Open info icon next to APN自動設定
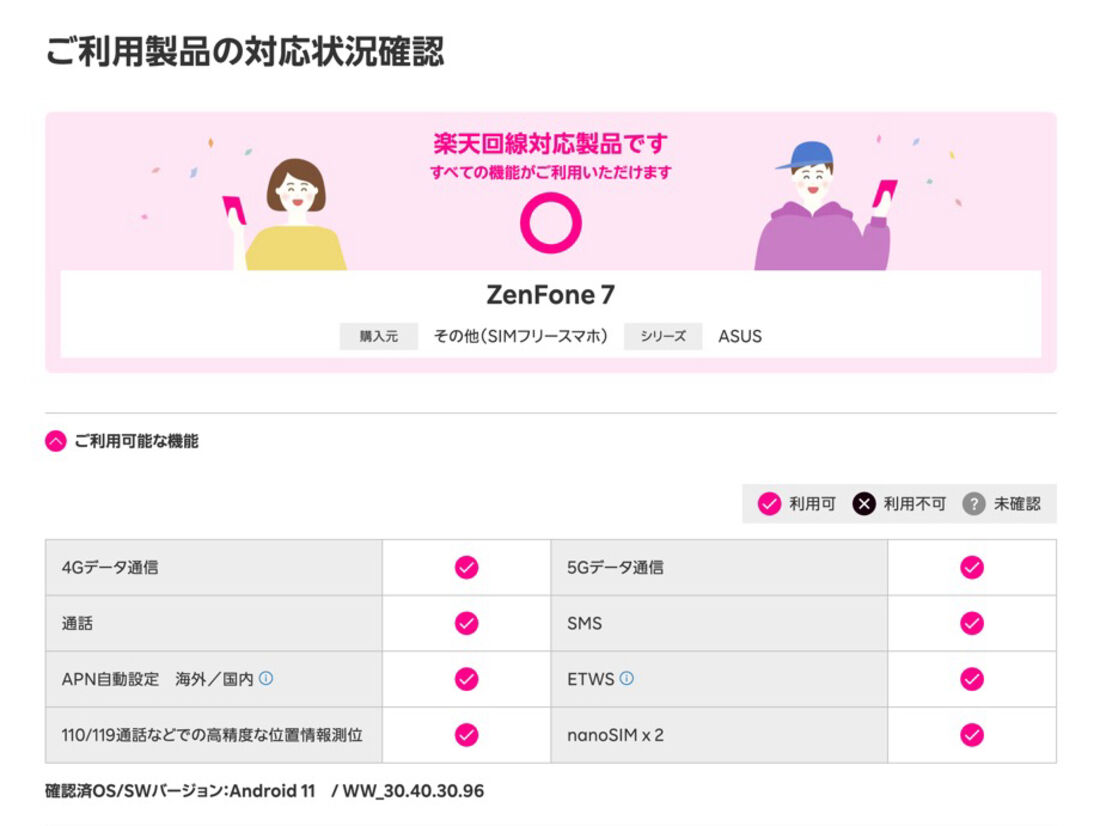 pos(266,678)
